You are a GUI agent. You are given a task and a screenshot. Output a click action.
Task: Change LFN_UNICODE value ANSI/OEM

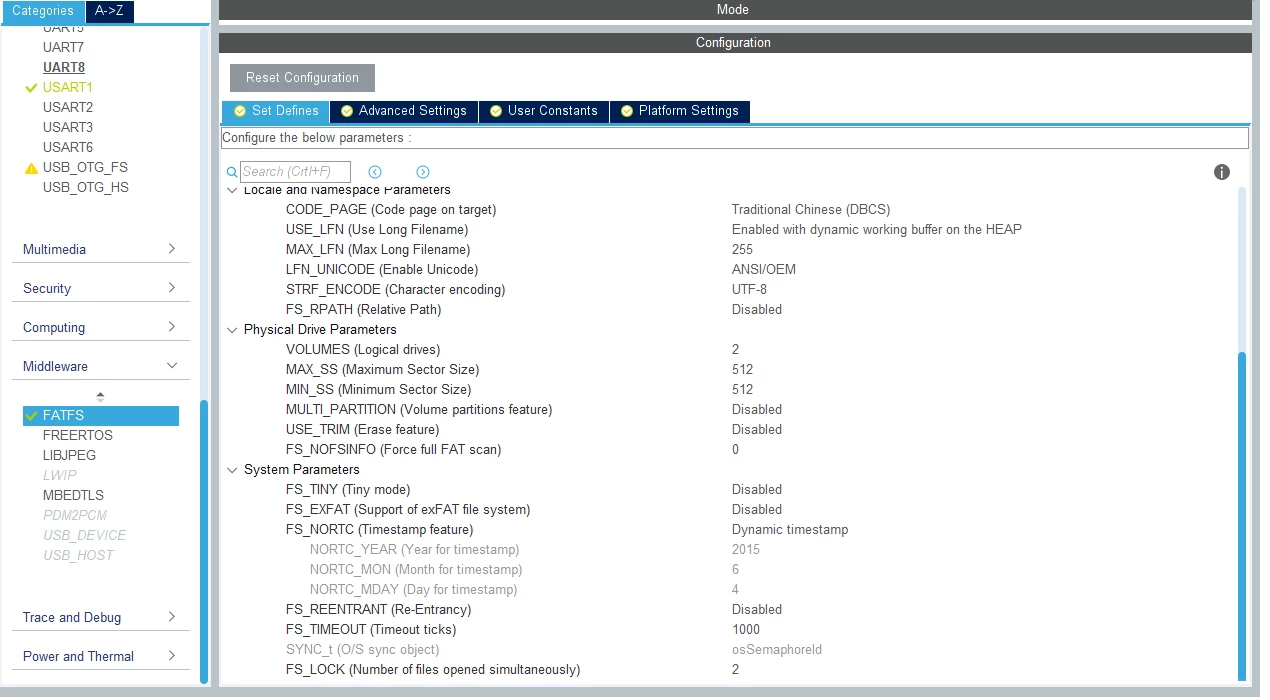coord(764,269)
